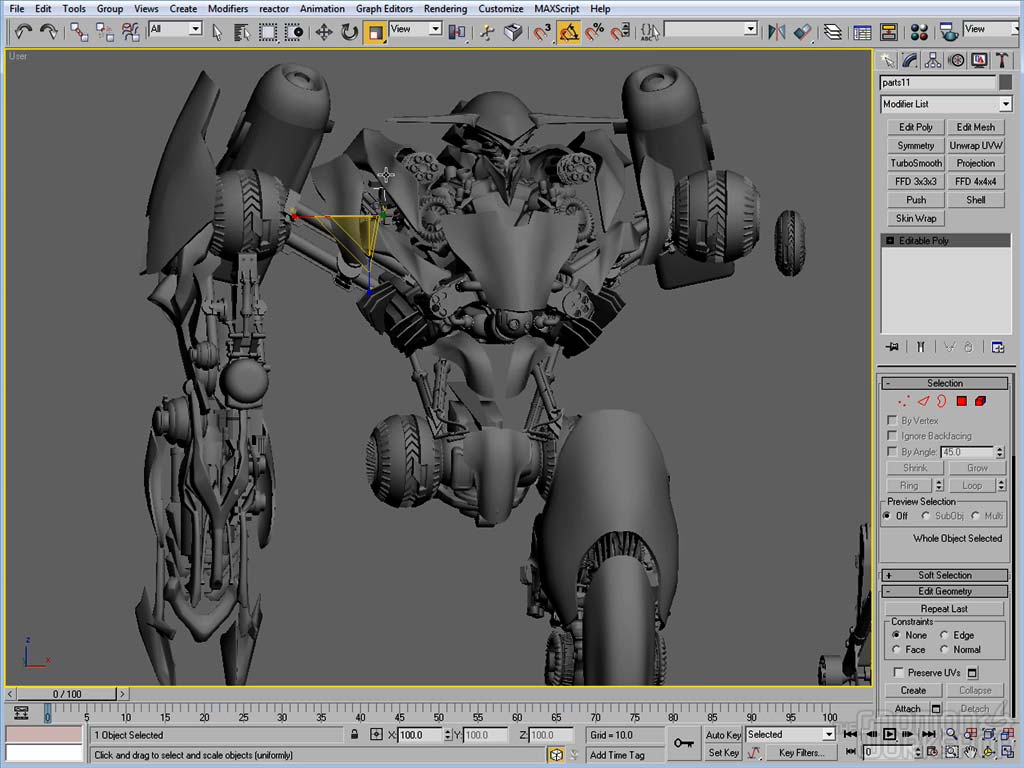Click the Repeat Last button

[x=944, y=608]
